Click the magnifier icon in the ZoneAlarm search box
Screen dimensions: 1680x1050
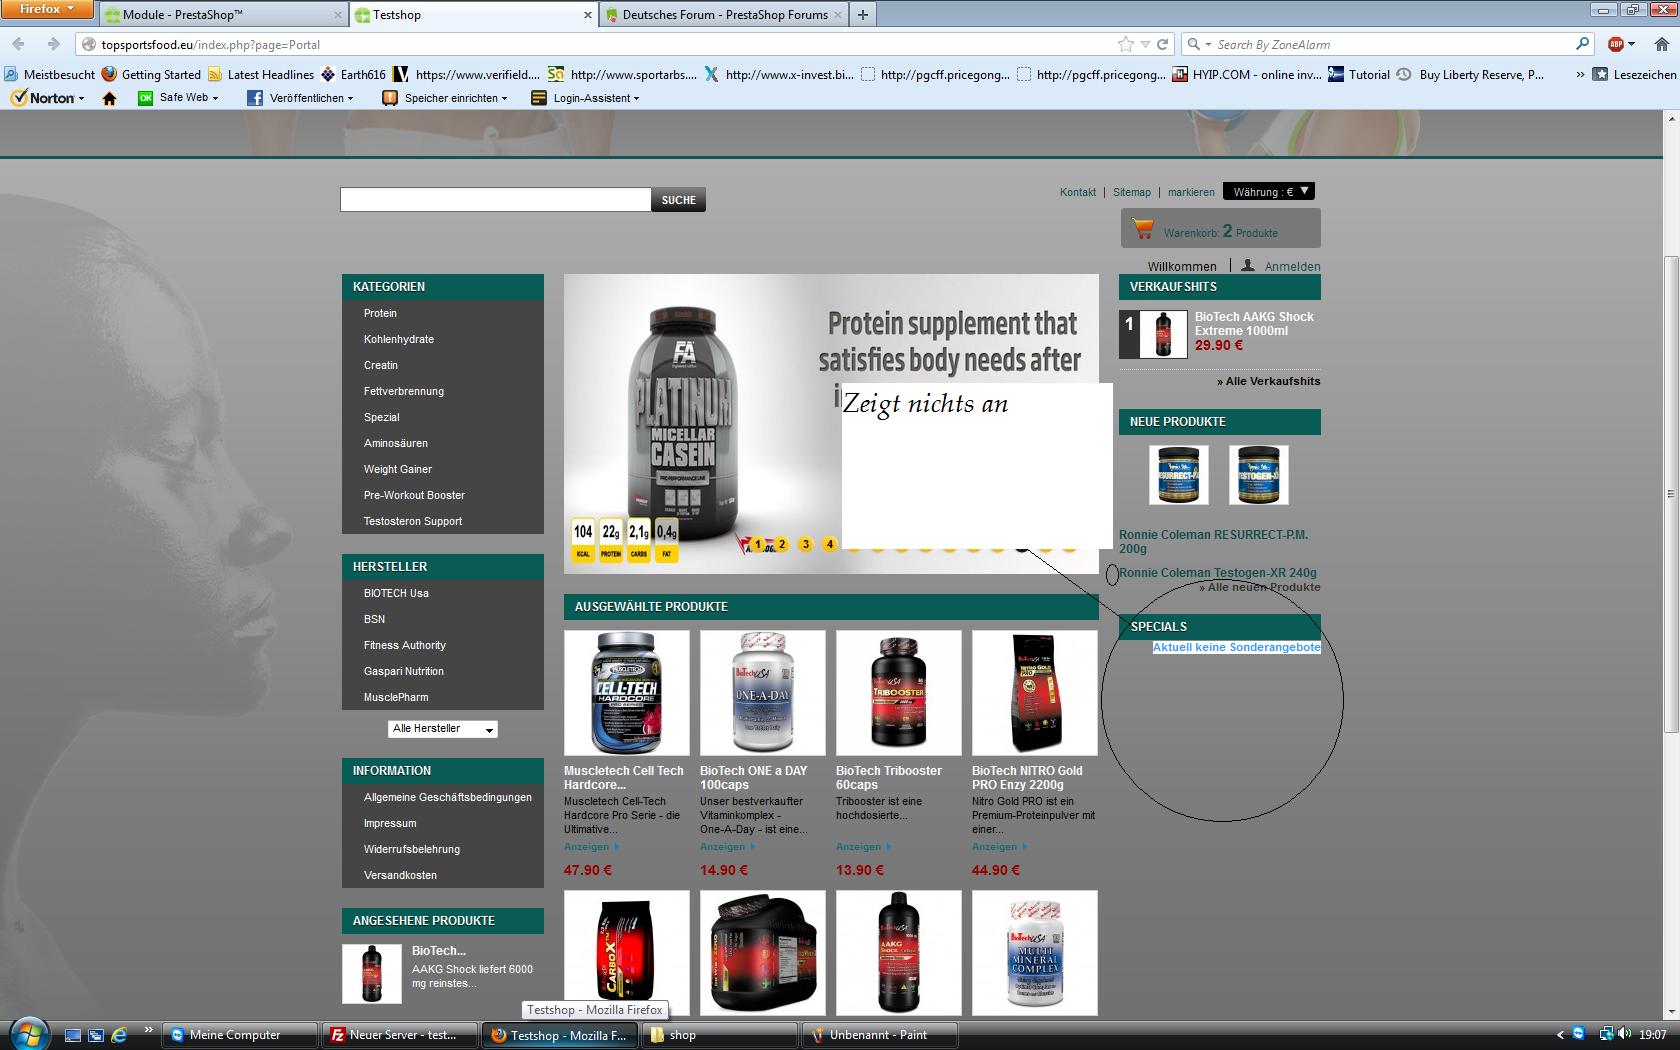(1582, 44)
